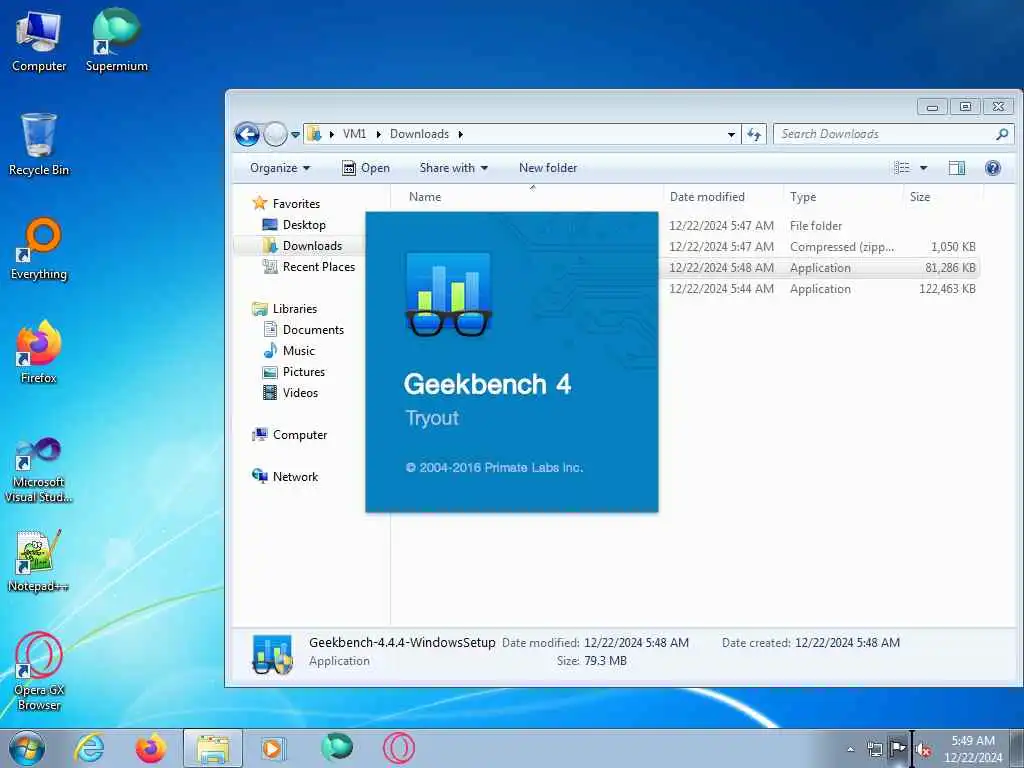Click the Explorer forward arrow button
Screen dimensions: 1024x768
click(x=276, y=135)
